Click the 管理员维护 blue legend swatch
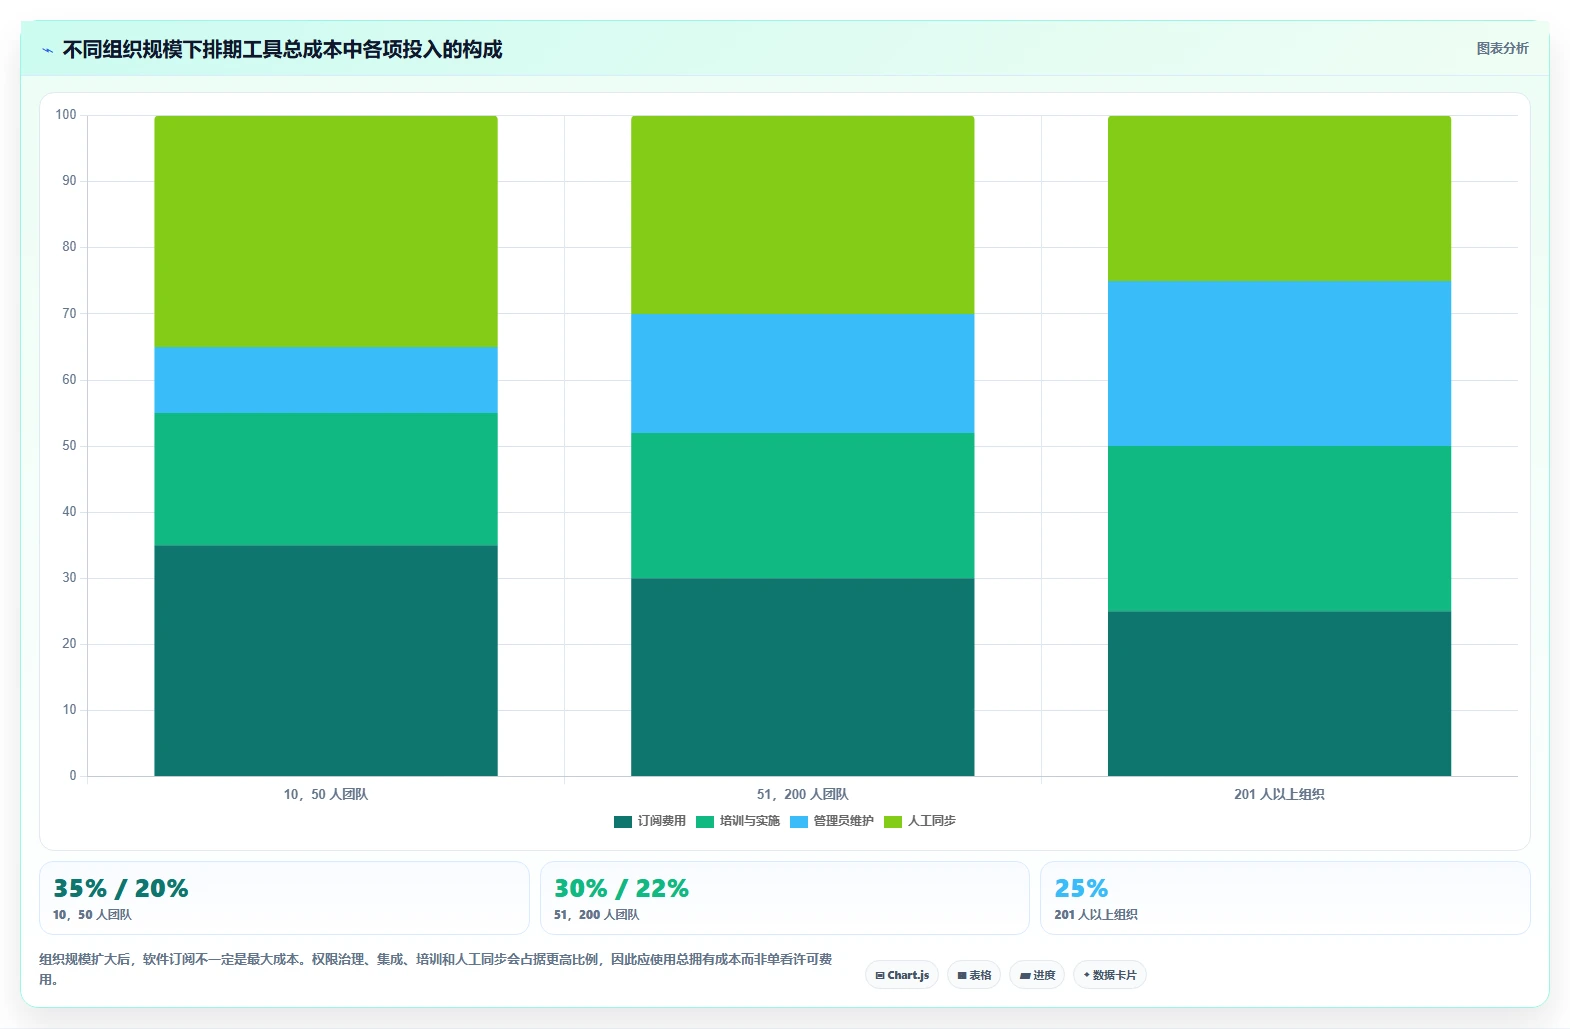This screenshot has height=1029, width=1570. (x=799, y=822)
